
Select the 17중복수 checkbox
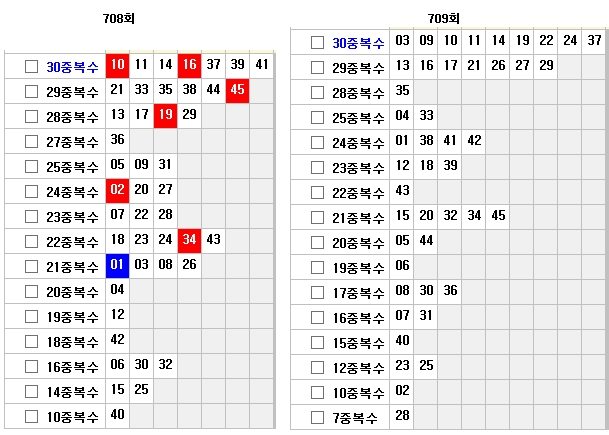point(317,291)
